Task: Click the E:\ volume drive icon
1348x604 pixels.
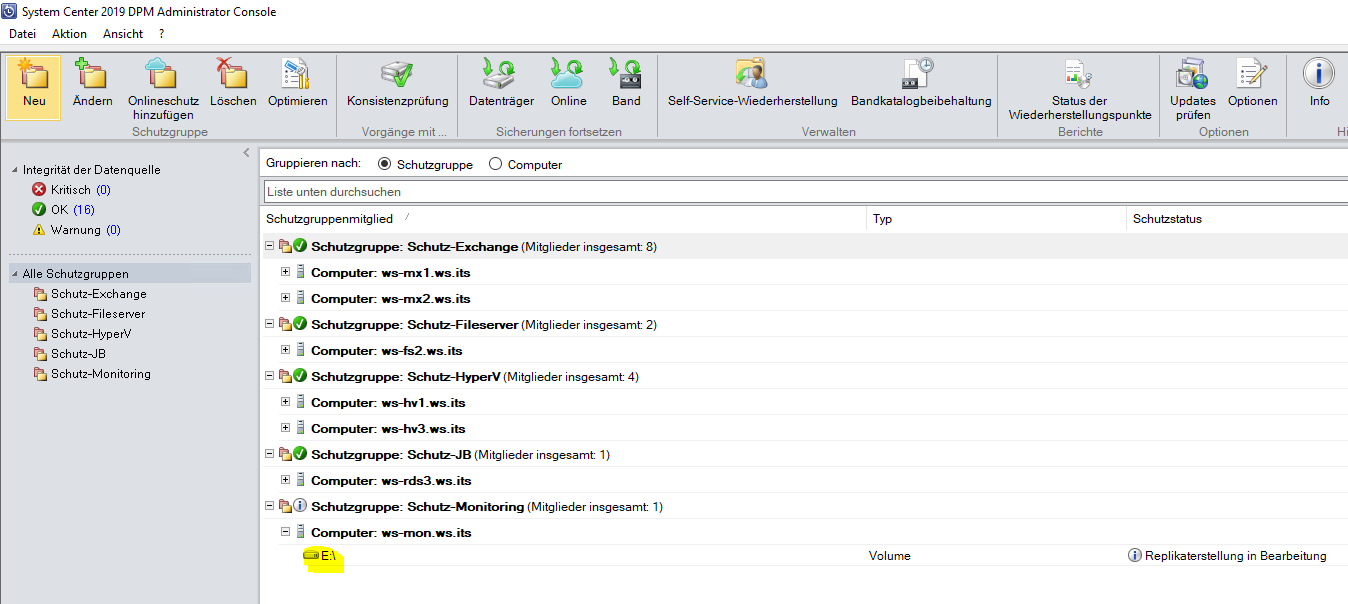Action: click(x=311, y=555)
